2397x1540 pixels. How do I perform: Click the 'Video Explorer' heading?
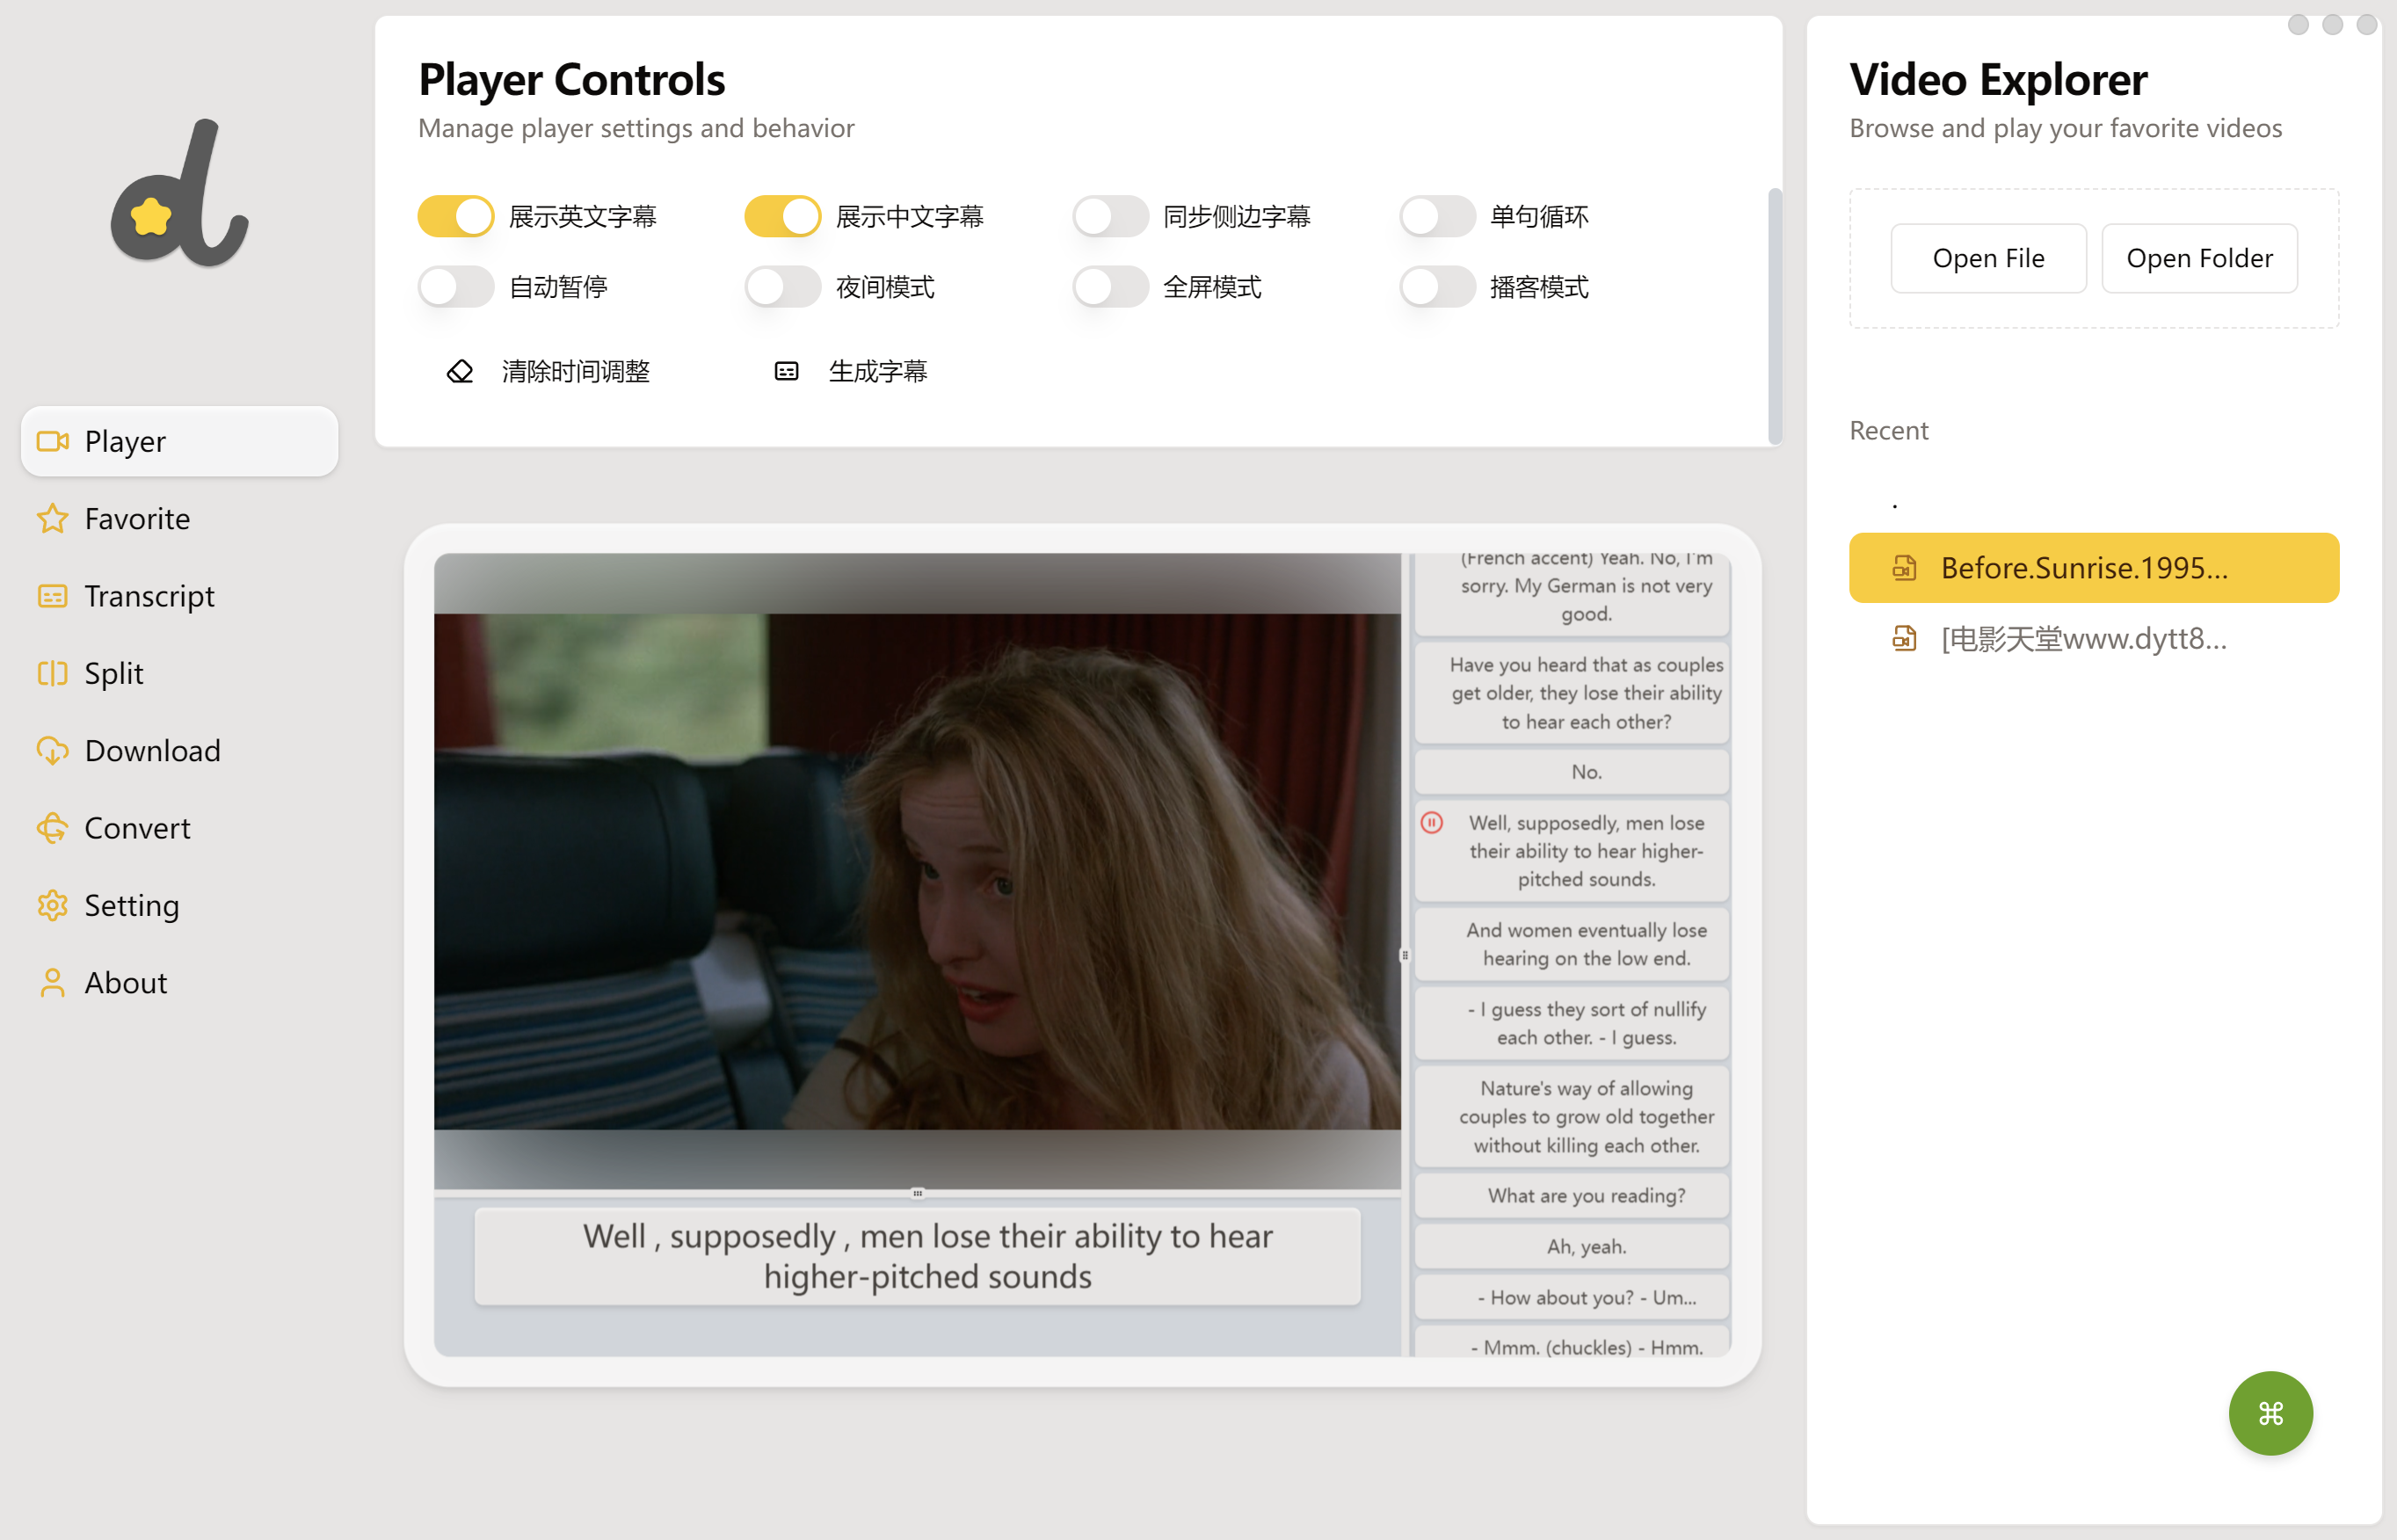(x=1997, y=79)
